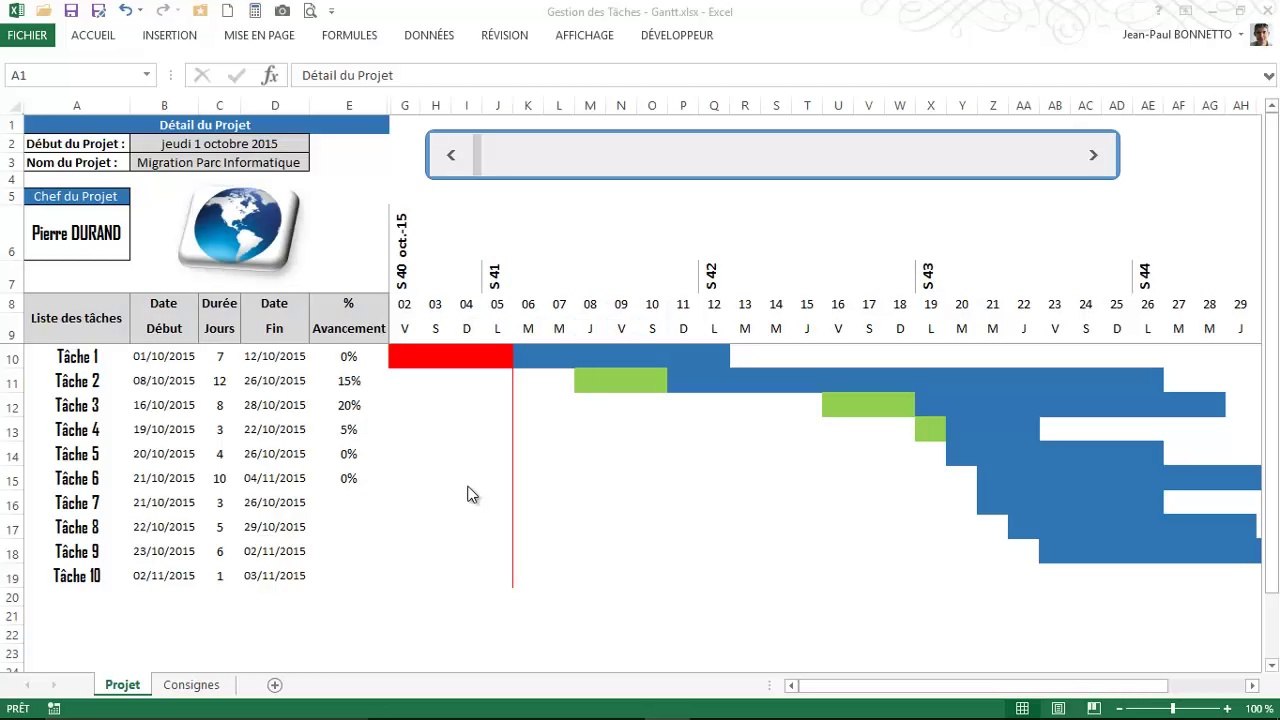Image resolution: width=1280 pixels, height=720 pixels.
Task: Click the right arrow of Gantt scroll control
Action: [1093, 155]
